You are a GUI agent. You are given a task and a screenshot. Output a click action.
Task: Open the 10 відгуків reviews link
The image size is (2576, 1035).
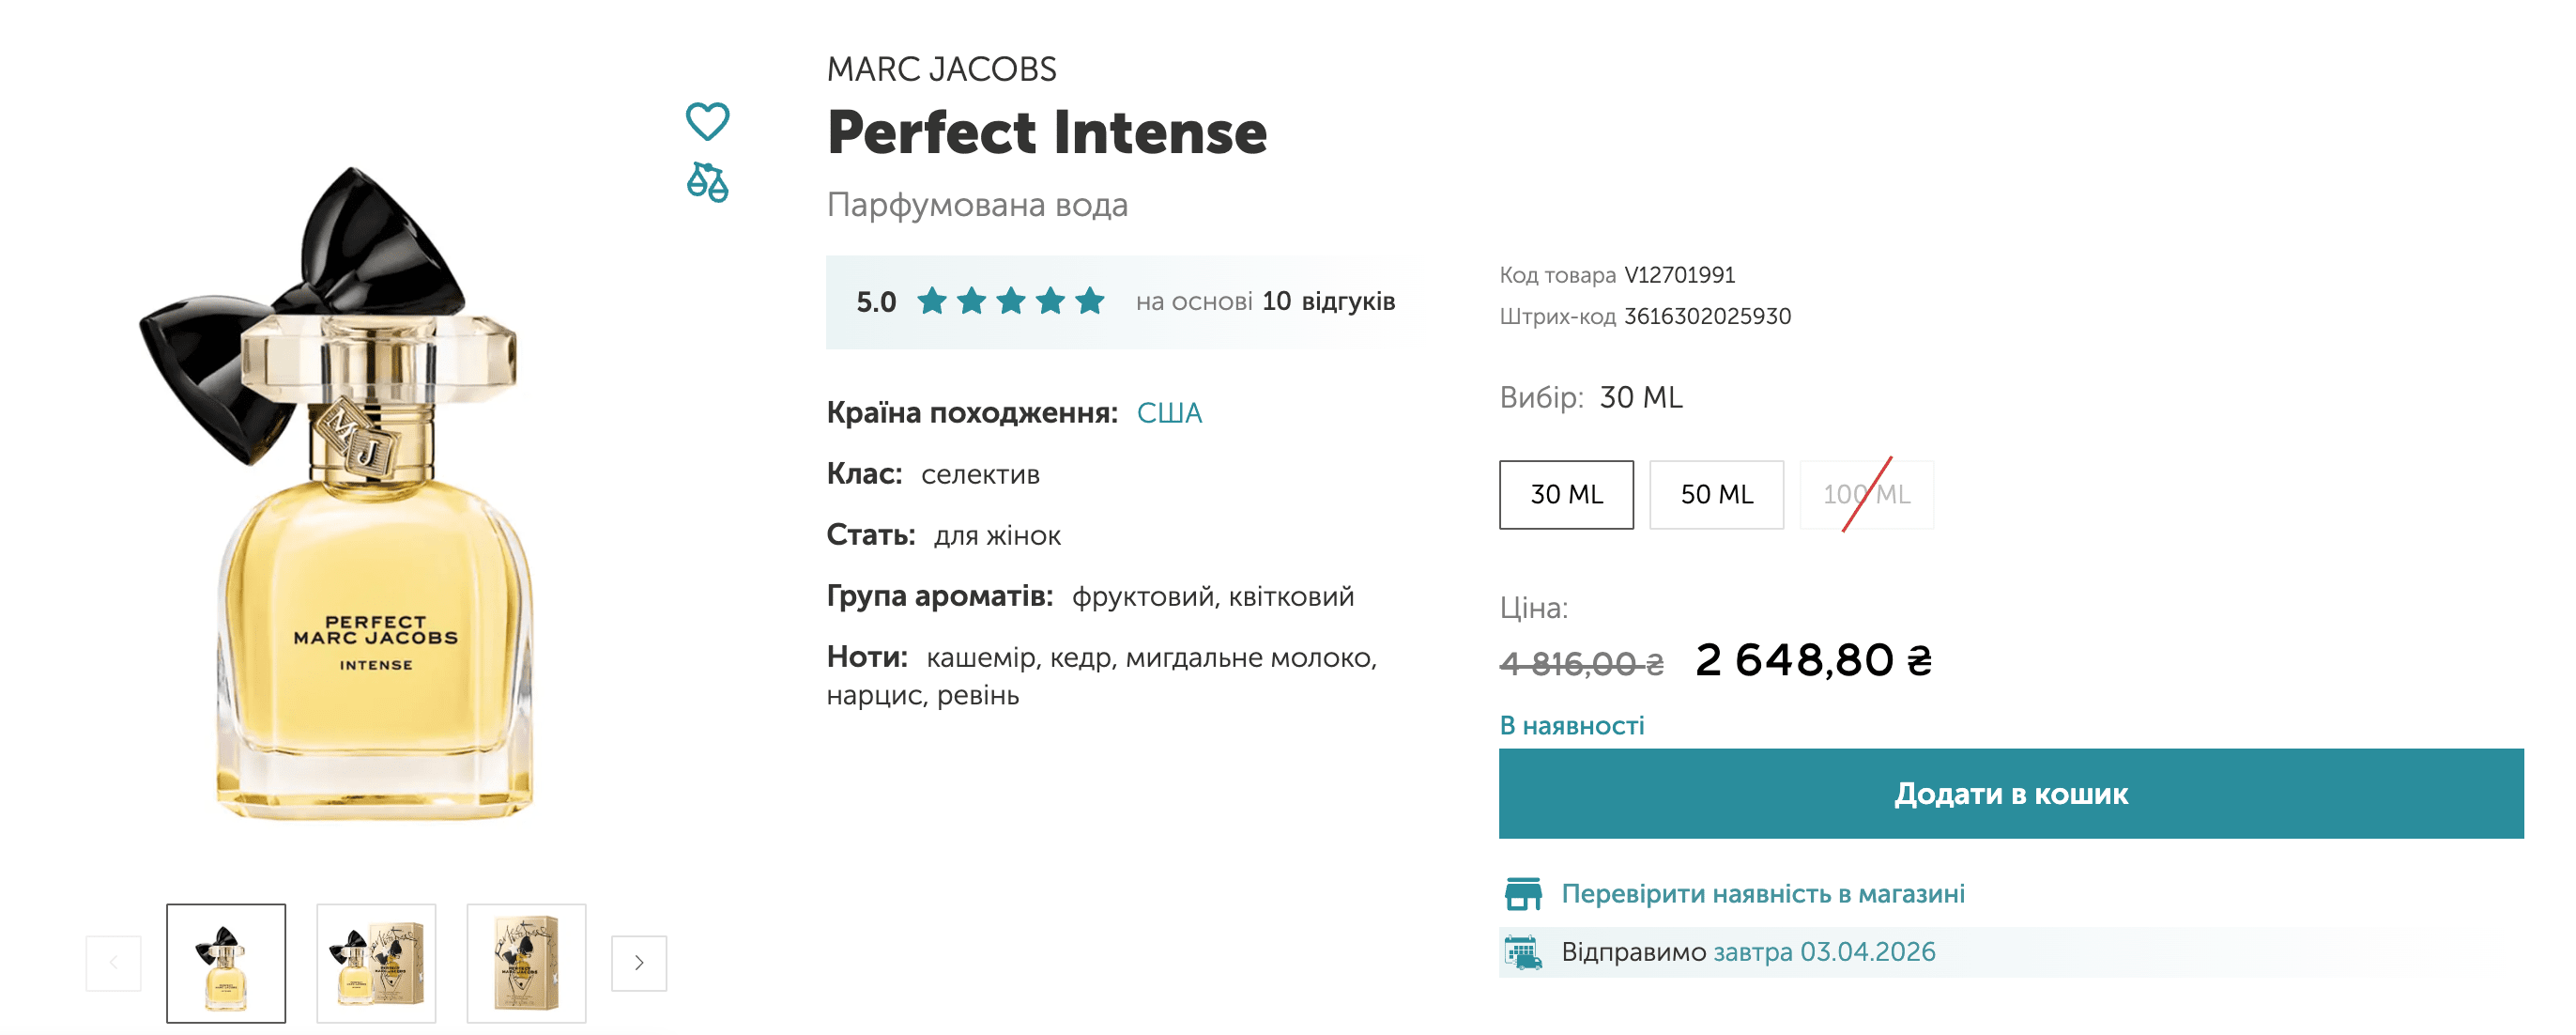tap(1327, 301)
